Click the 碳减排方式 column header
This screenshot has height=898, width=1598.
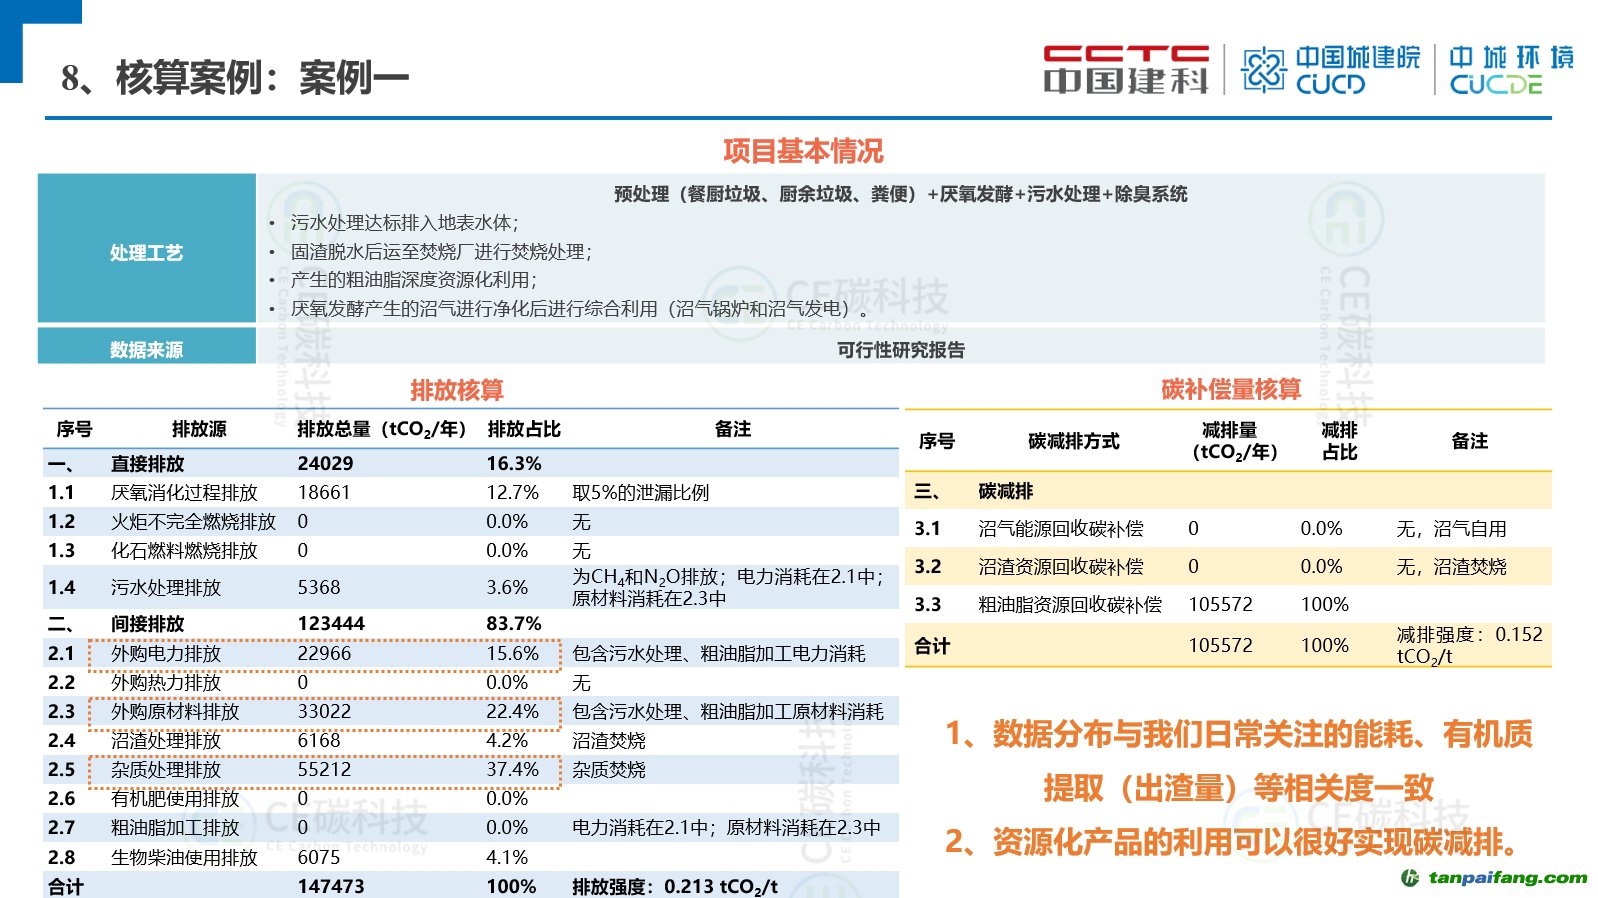(x=1073, y=441)
